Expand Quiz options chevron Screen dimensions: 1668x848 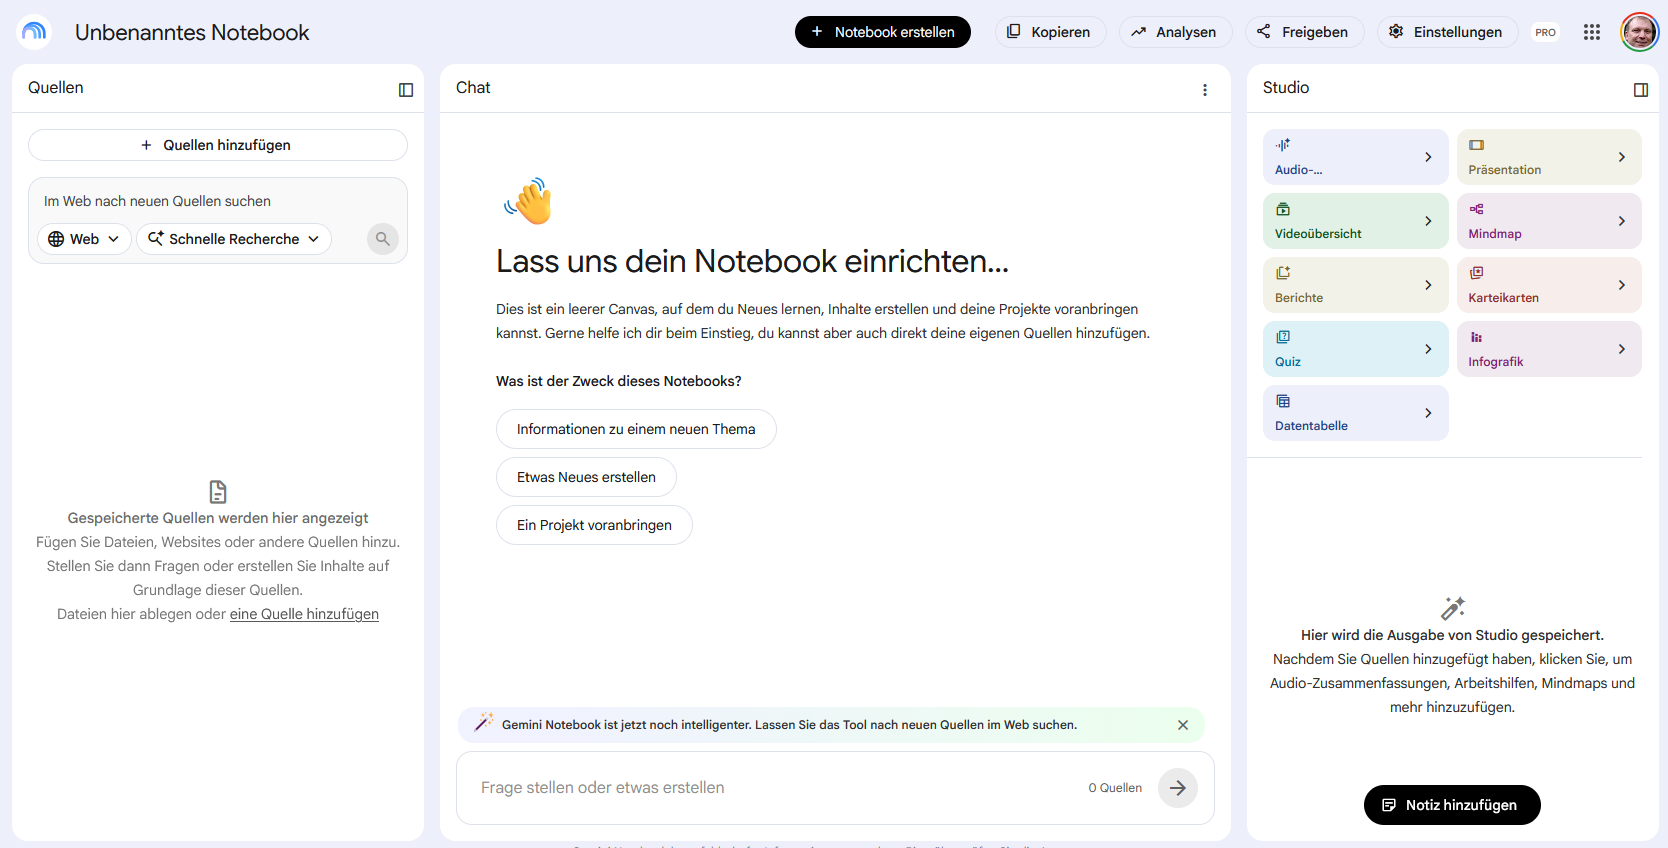1428,349
